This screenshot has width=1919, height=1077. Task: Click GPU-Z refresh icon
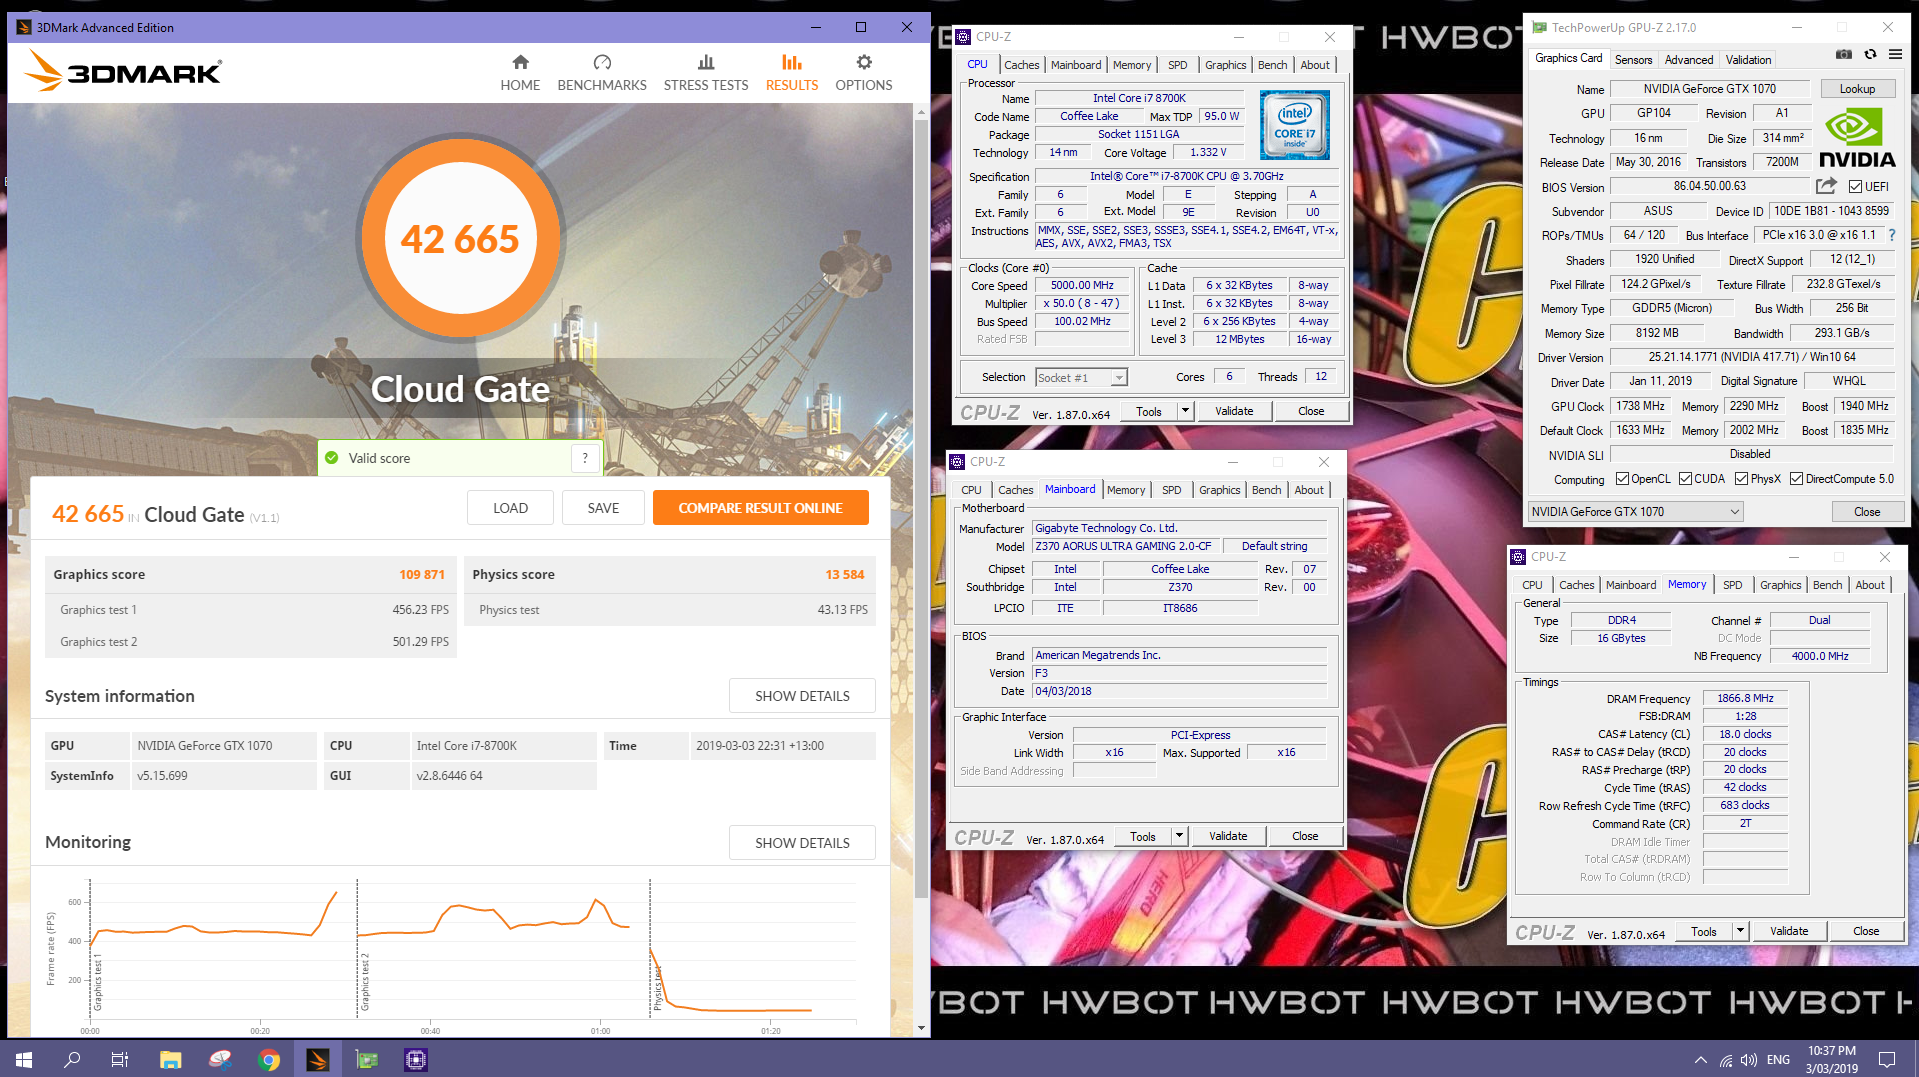click(x=1870, y=55)
